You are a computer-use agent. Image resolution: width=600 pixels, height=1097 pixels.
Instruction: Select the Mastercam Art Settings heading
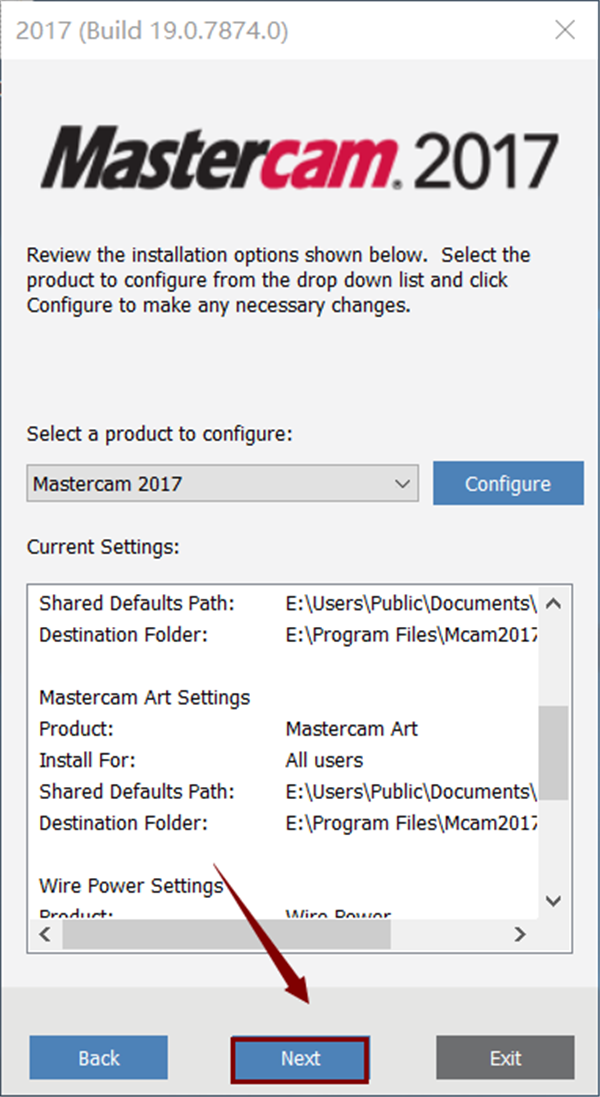point(144,697)
